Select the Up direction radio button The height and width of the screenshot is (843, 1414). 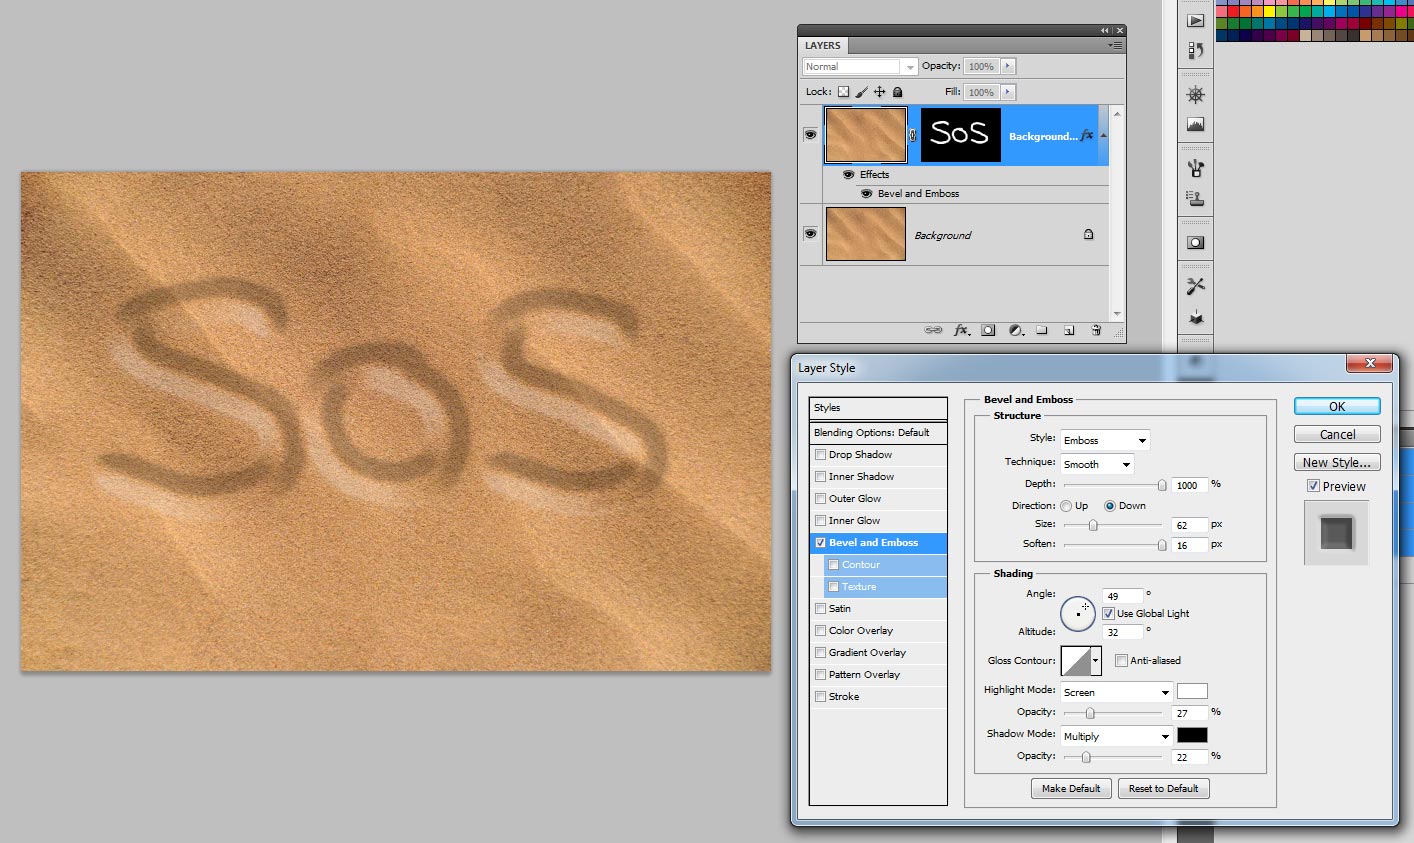[x=1066, y=506]
